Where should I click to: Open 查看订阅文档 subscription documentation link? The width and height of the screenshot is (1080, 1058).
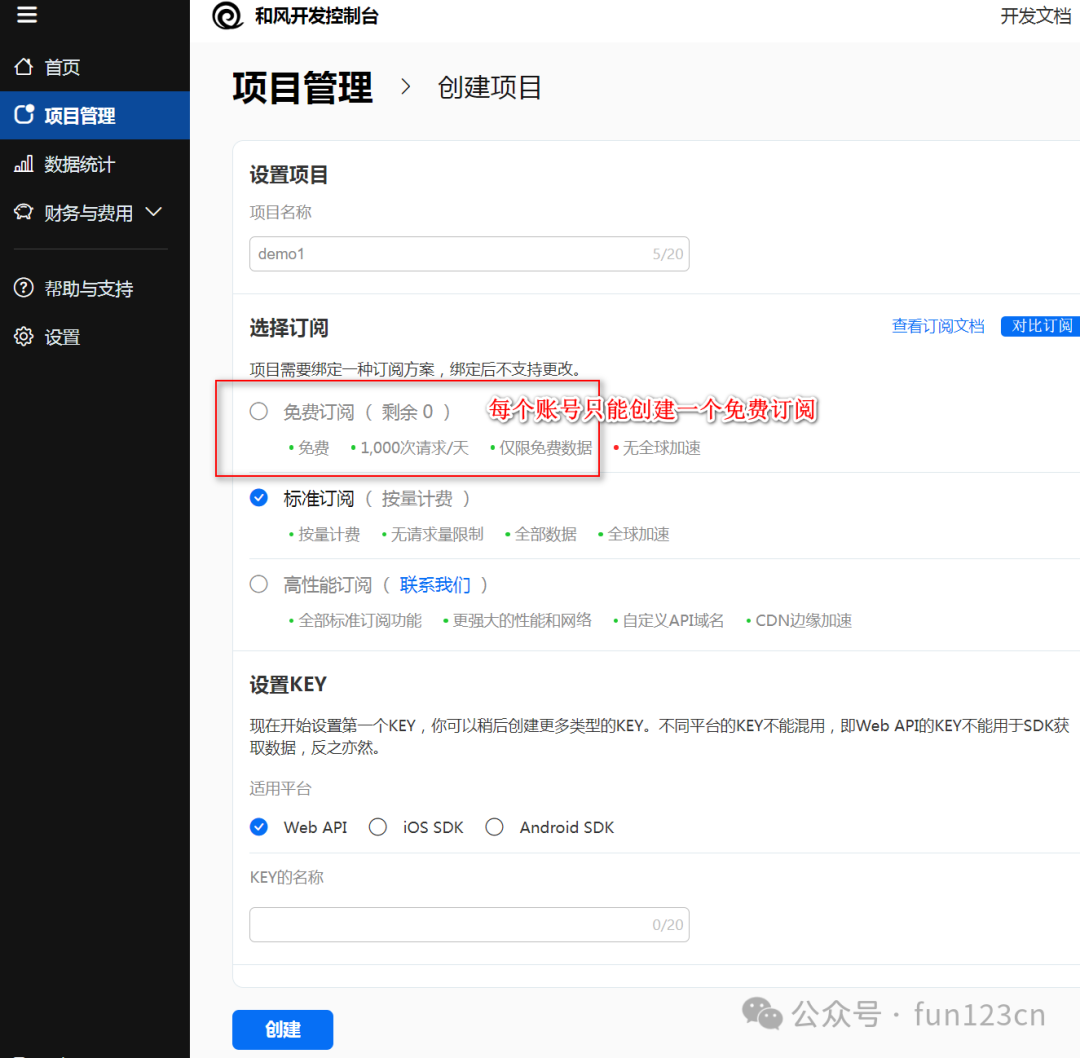pyautogui.click(x=938, y=325)
